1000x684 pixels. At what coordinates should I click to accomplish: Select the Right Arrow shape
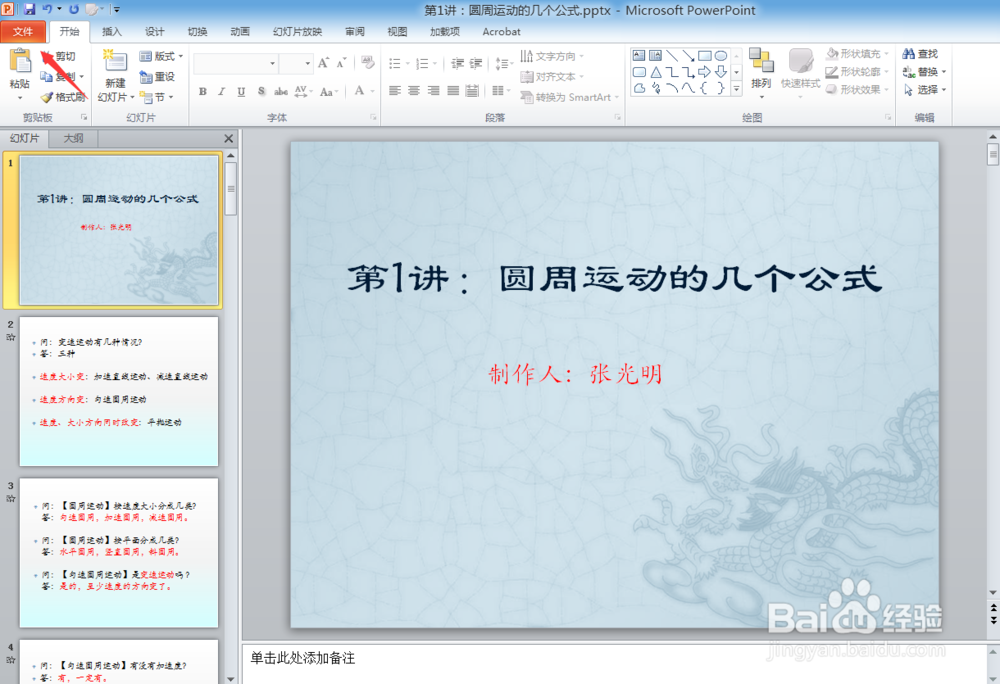[x=704, y=72]
